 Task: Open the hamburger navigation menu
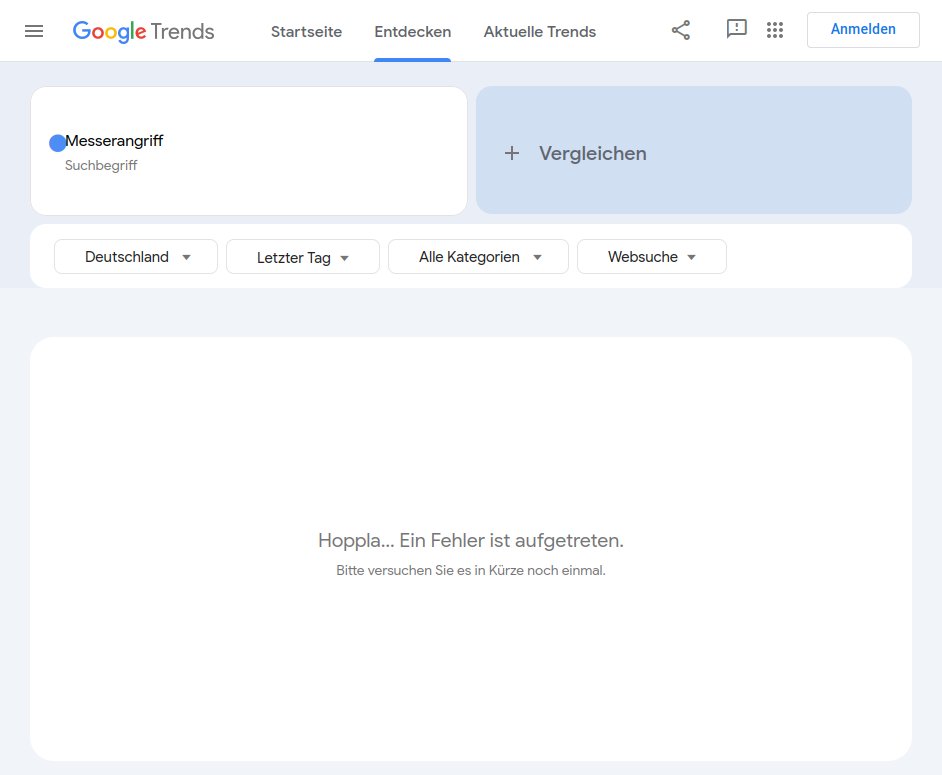coord(34,30)
